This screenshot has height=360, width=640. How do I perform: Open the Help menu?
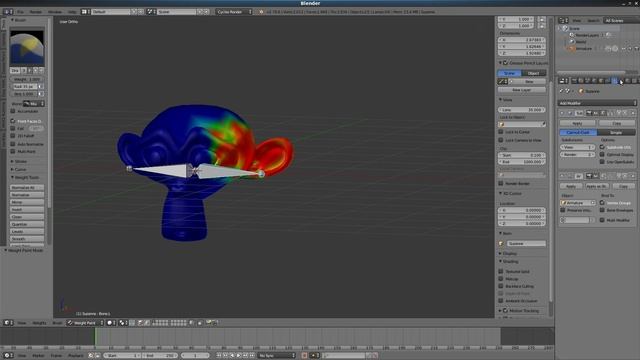pyautogui.click(x=72, y=12)
